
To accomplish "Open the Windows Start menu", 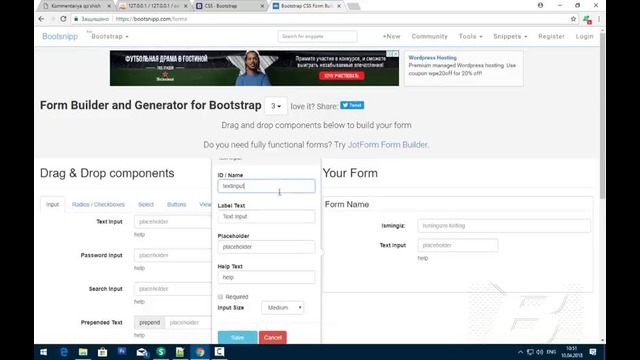I will point(44,352).
